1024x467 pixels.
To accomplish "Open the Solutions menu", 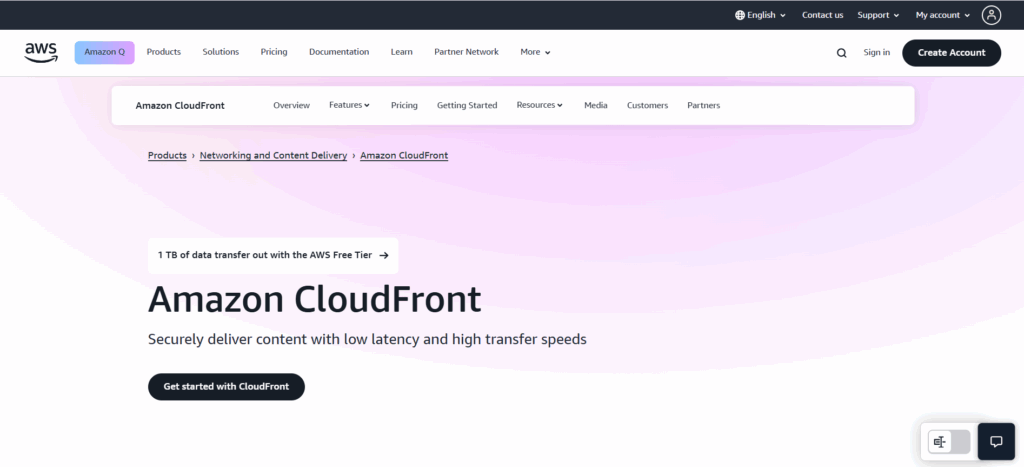I will coord(221,52).
